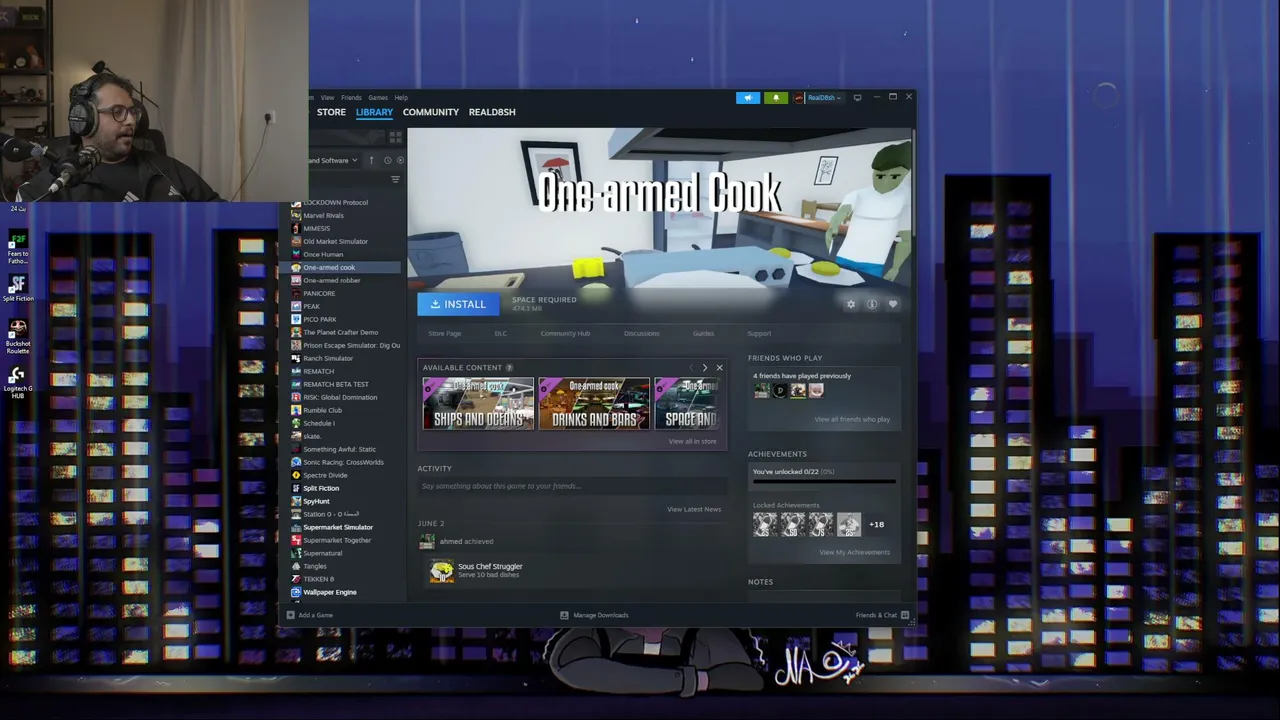Viewport: 1280px width, 720px height.
Task: Click the Spectre Divide icon in library
Action: click(x=296, y=475)
